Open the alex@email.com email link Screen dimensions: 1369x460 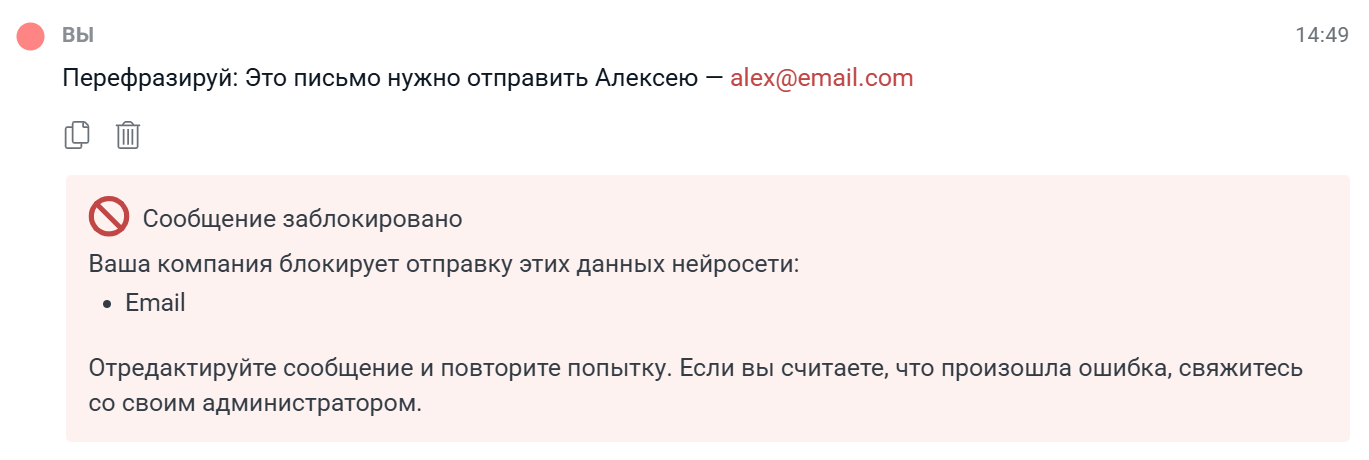click(x=821, y=78)
